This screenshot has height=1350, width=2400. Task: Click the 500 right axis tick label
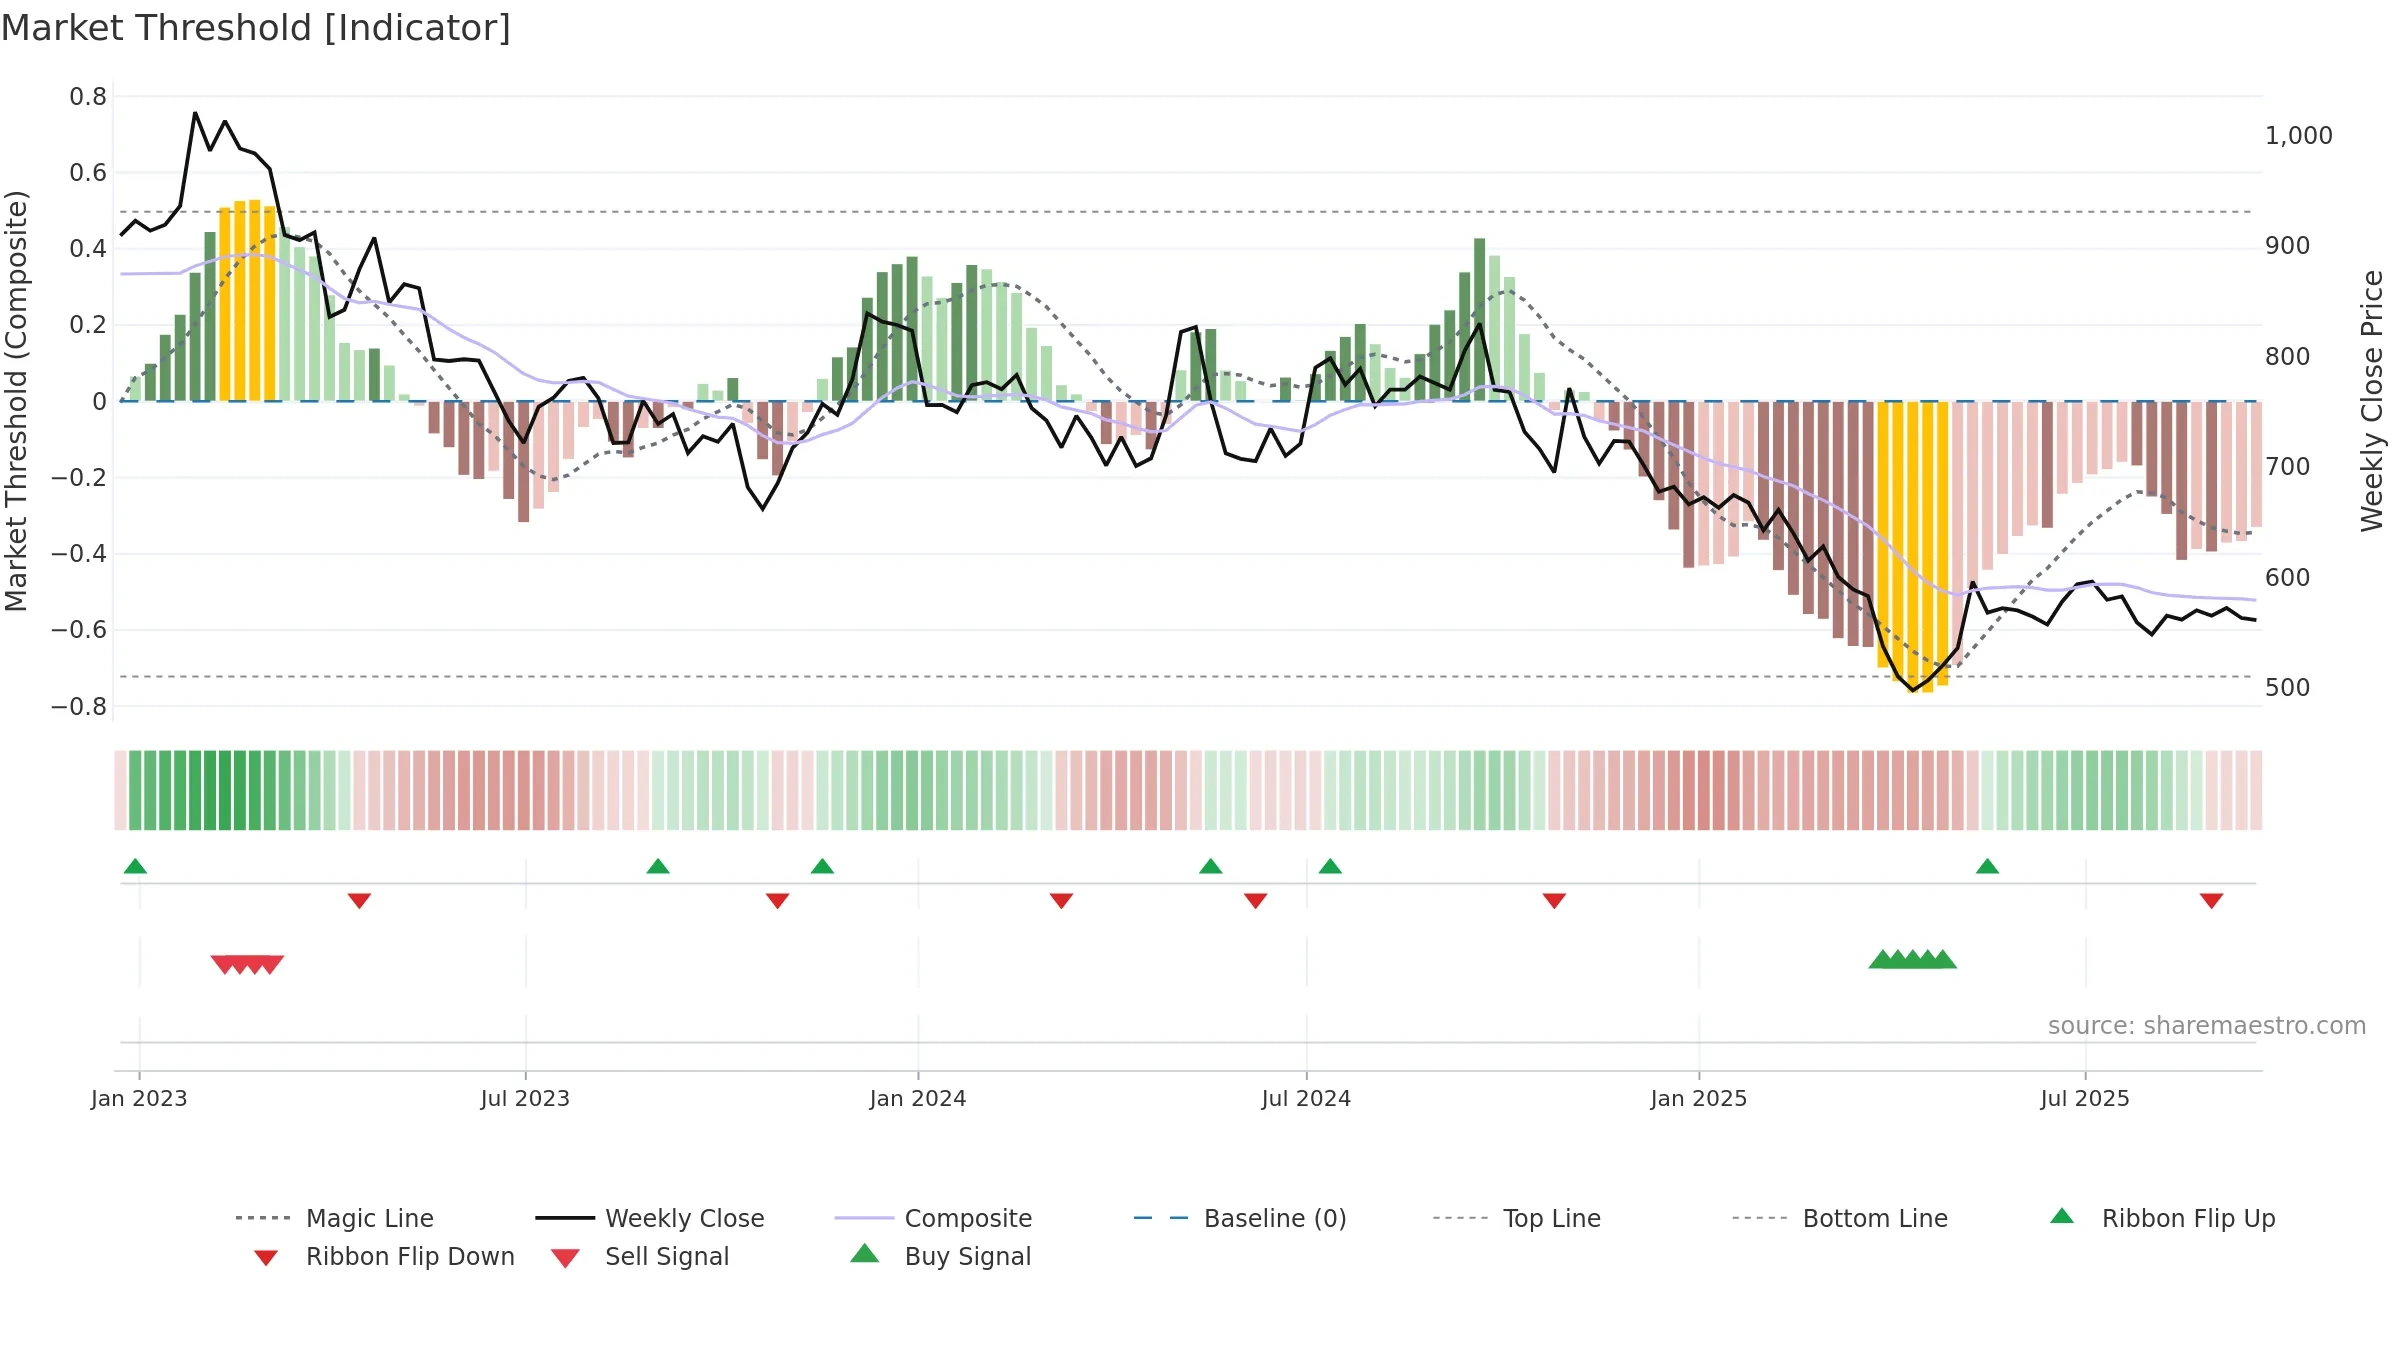coord(2288,688)
